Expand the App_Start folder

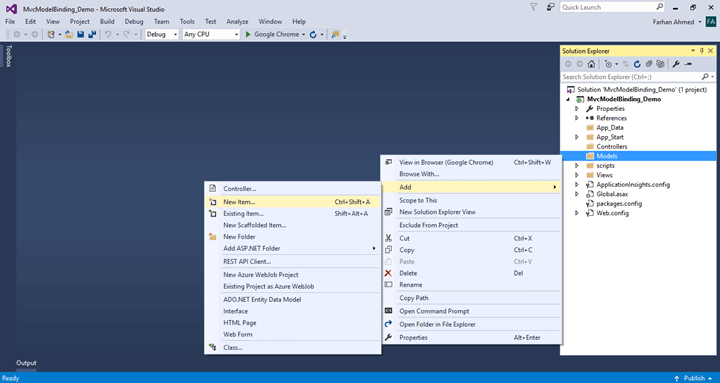coord(577,137)
